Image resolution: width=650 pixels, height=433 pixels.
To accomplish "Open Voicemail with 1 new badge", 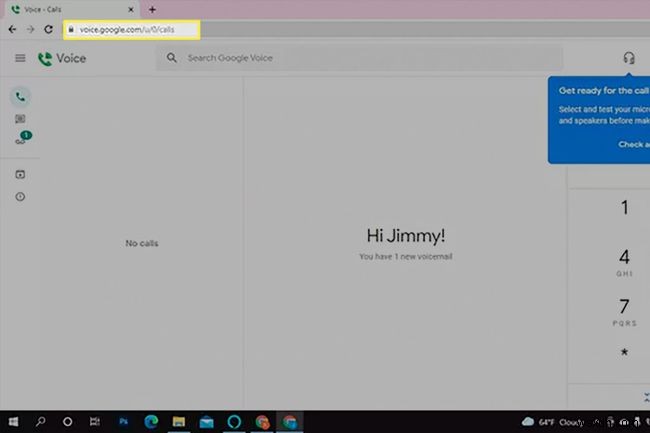I will 22,138.
